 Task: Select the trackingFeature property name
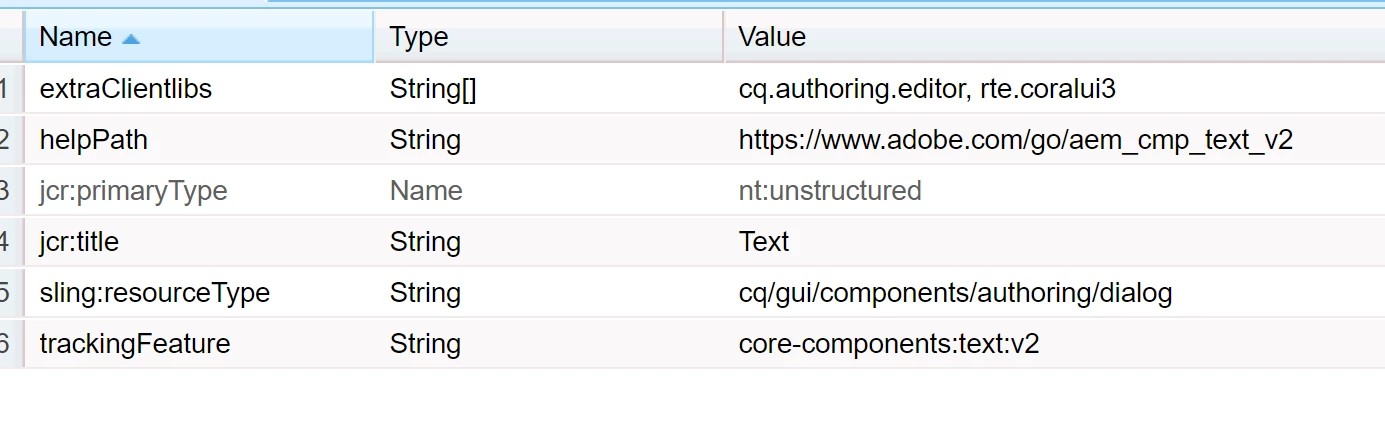click(x=135, y=344)
